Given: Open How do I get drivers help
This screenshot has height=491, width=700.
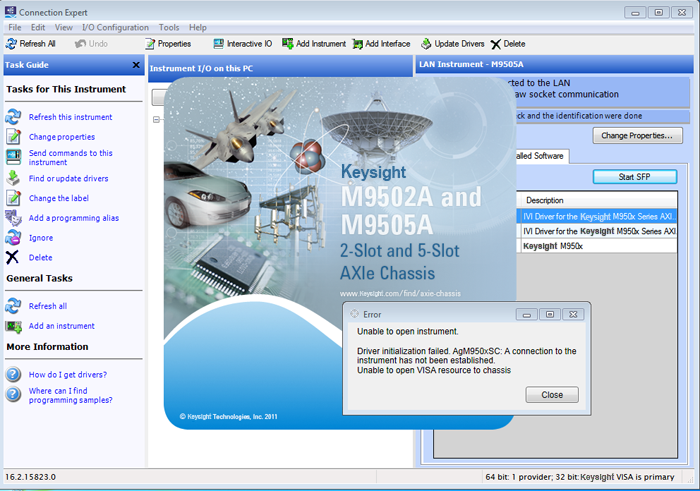Looking at the screenshot, I should click(x=67, y=374).
